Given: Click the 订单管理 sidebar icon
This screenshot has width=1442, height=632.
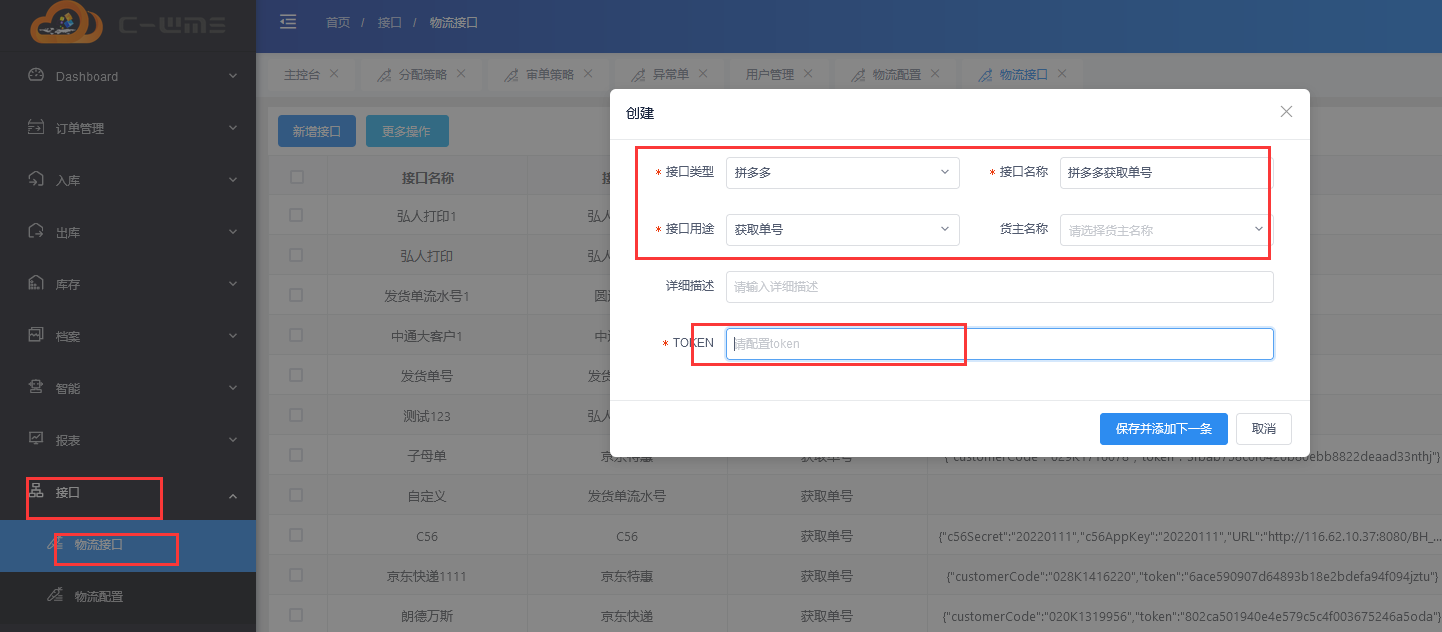Looking at the screenshot, I should 36,127.
